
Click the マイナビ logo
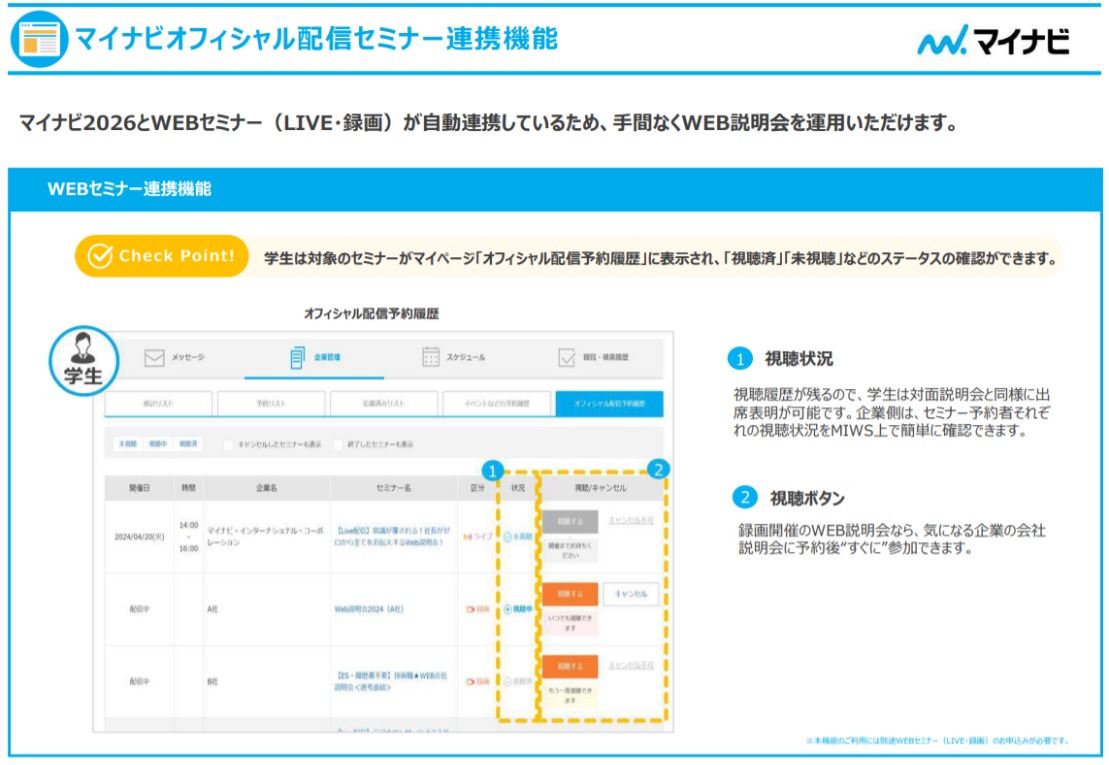coord(993,40)
